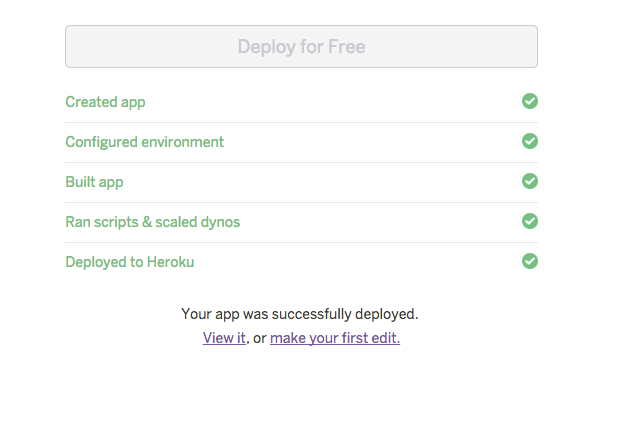Open the deployed app via View it

pyautogui.click(x=224, y=338)
